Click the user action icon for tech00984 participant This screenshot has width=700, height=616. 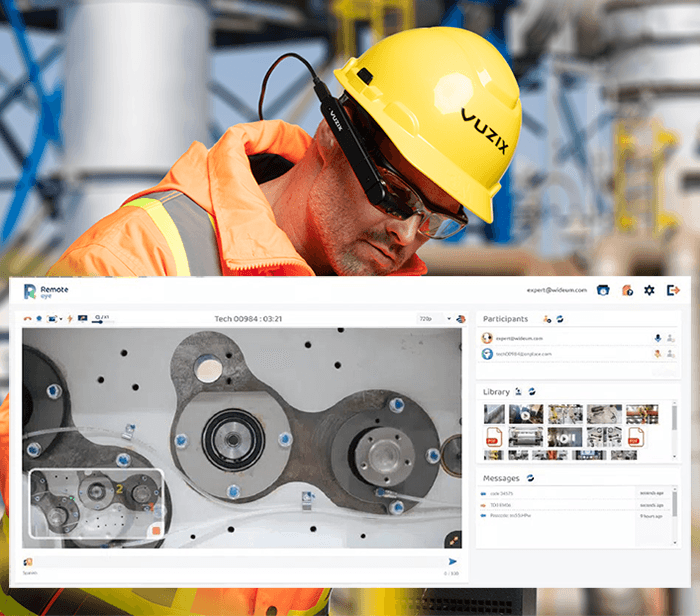click(x=671, y=354)
